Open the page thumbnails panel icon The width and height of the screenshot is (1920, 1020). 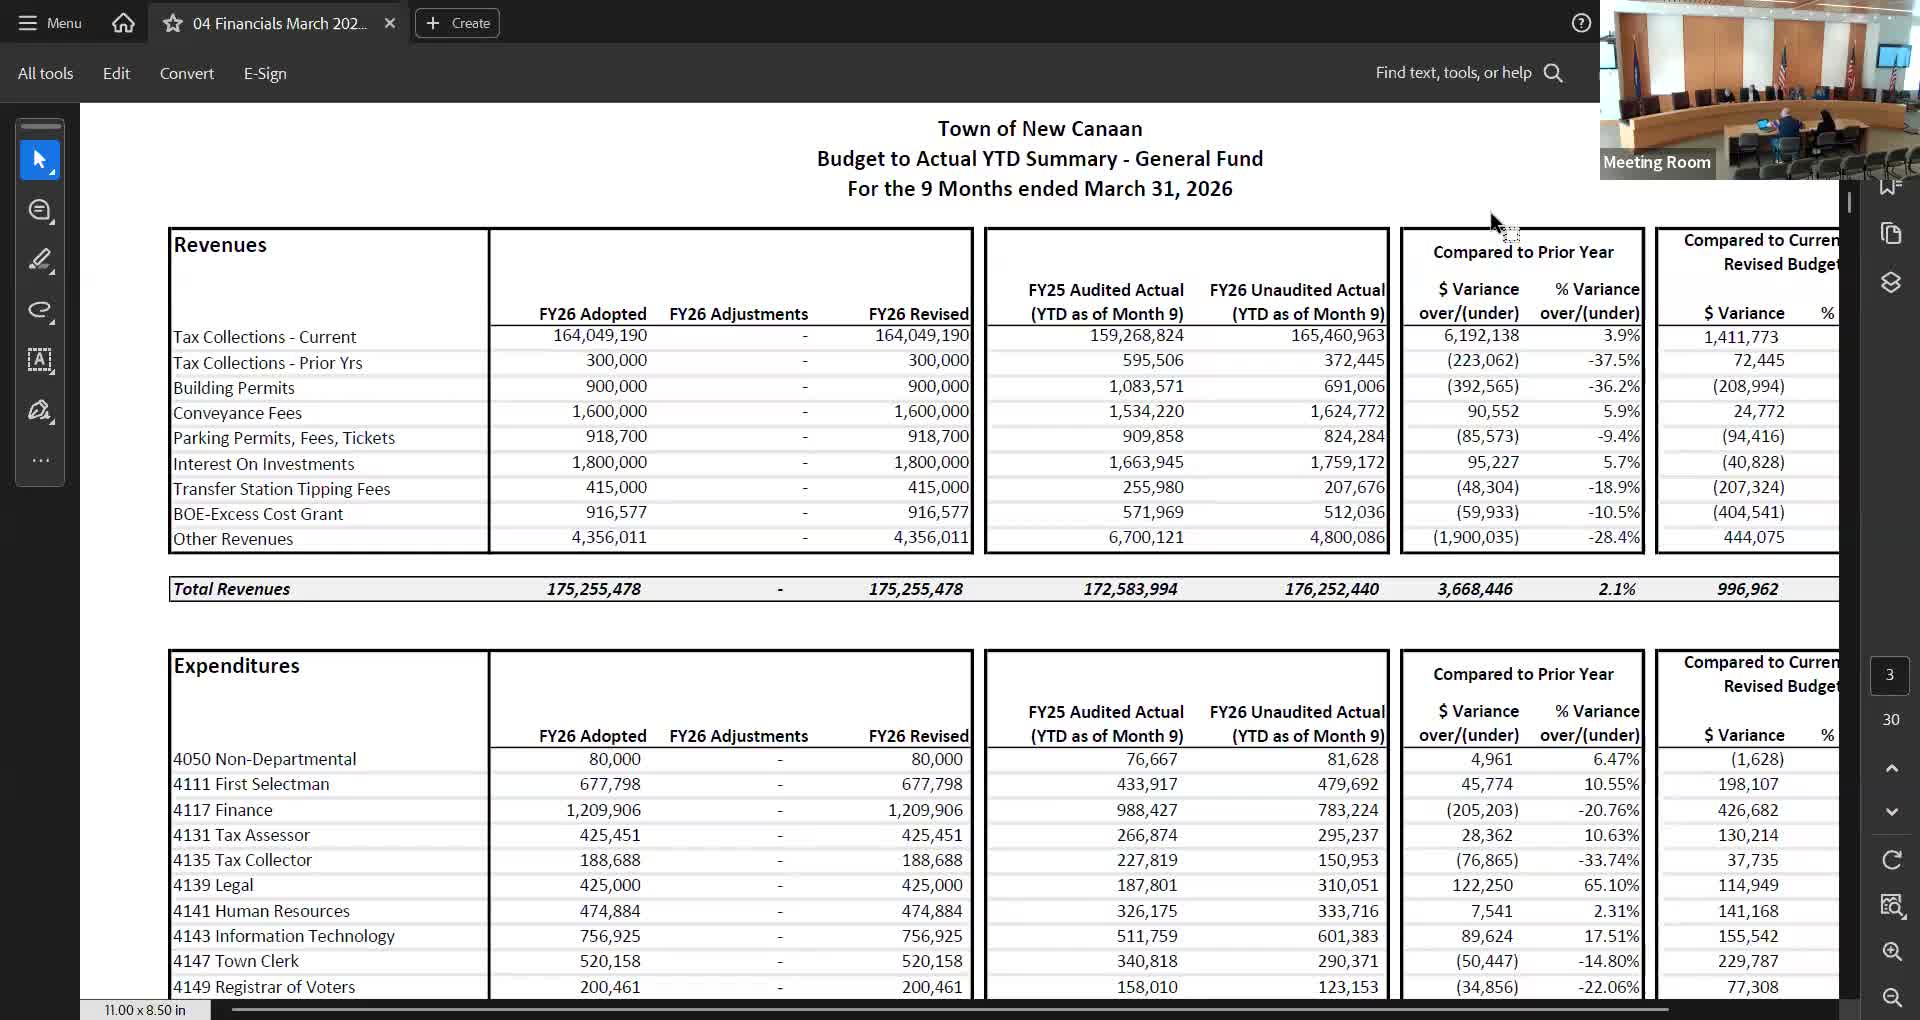tap(1890, 233)
